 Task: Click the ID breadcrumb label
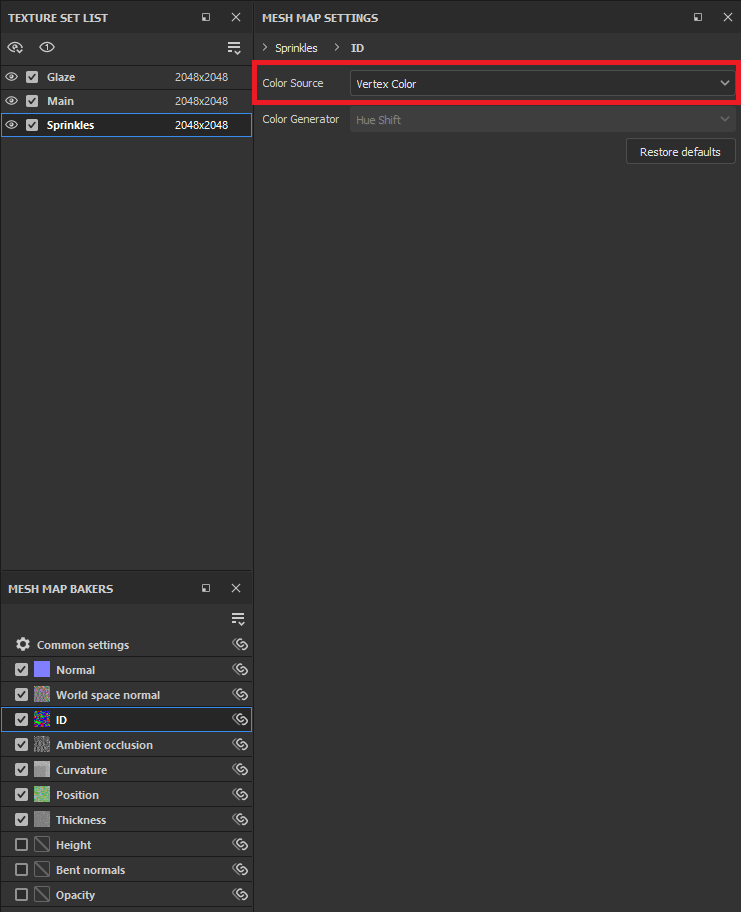[357, 48]
